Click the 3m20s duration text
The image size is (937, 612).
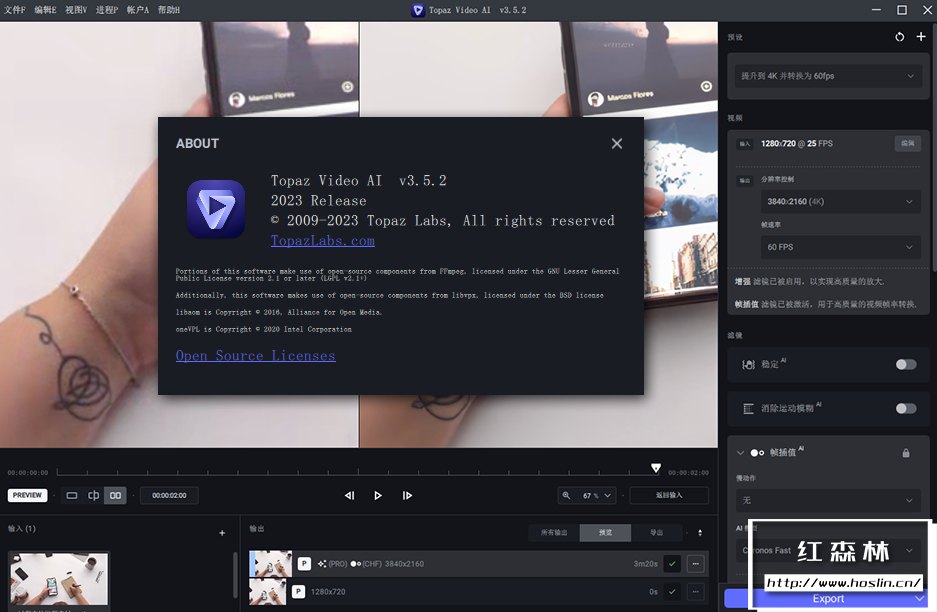[x=645, y=564]
